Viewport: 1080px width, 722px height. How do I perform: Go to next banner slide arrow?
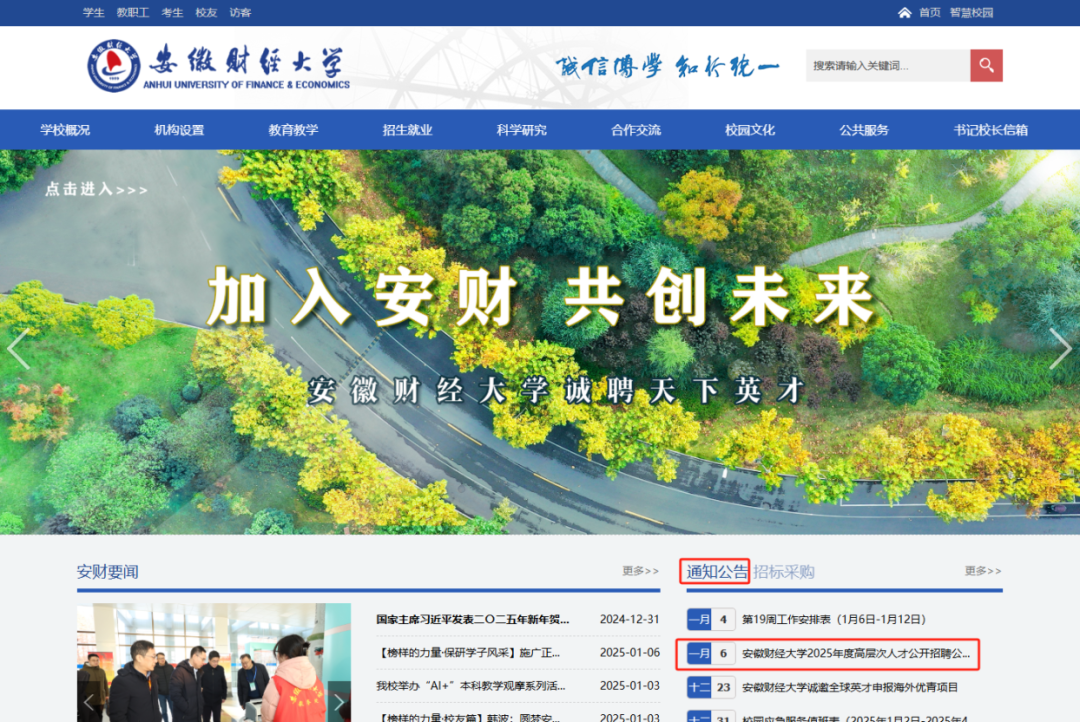tap(1060, 349)
